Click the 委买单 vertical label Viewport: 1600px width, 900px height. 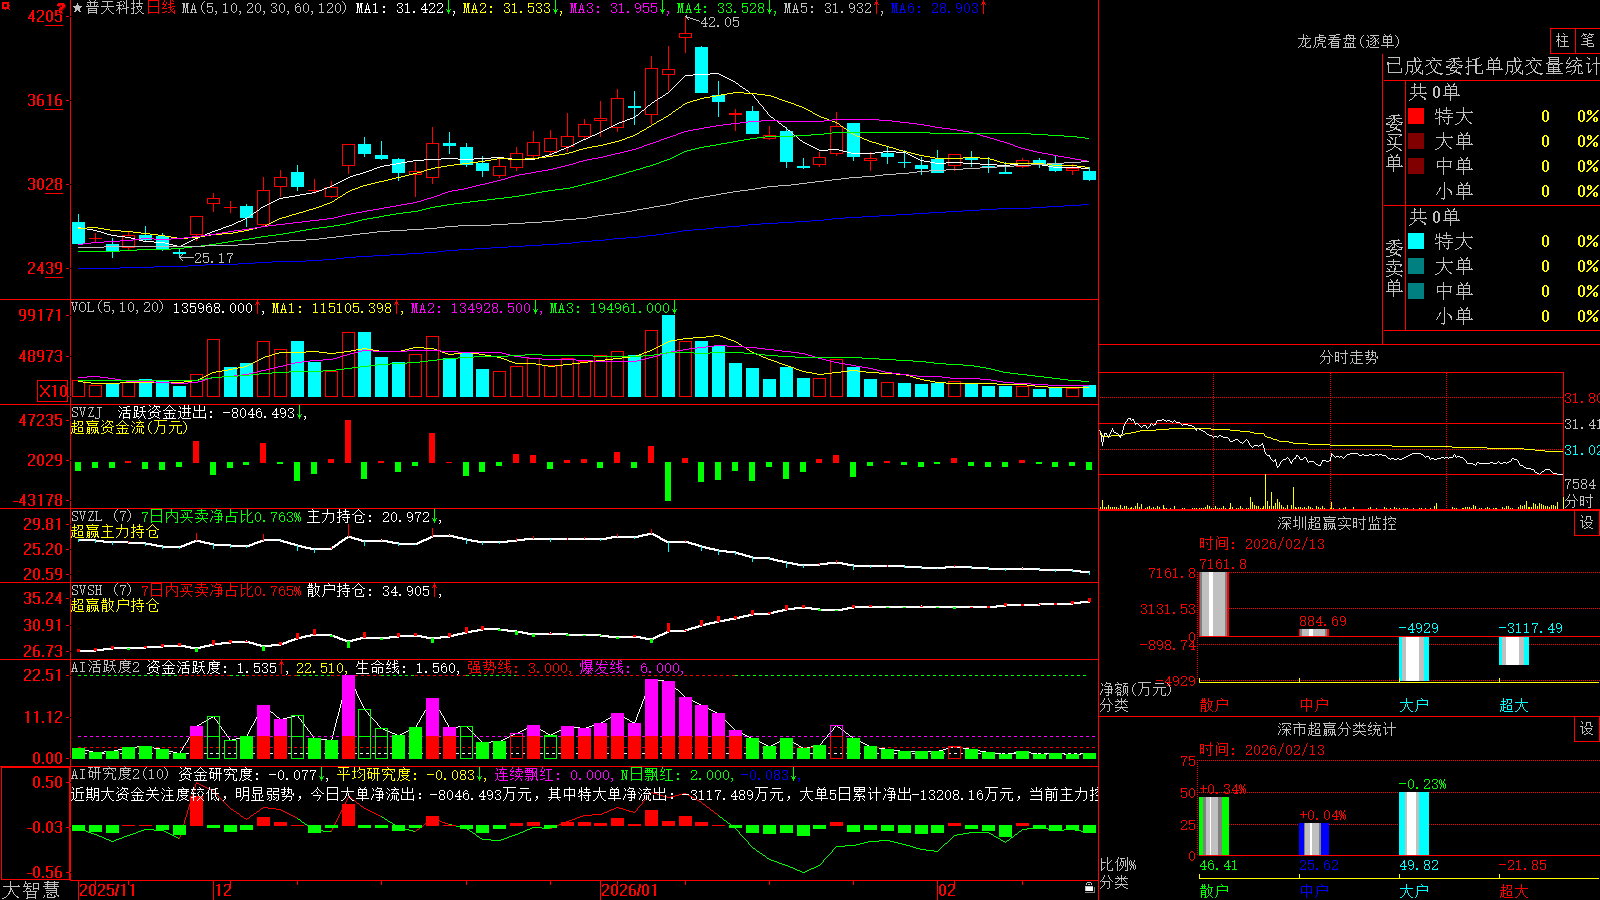pos(1394,142)
